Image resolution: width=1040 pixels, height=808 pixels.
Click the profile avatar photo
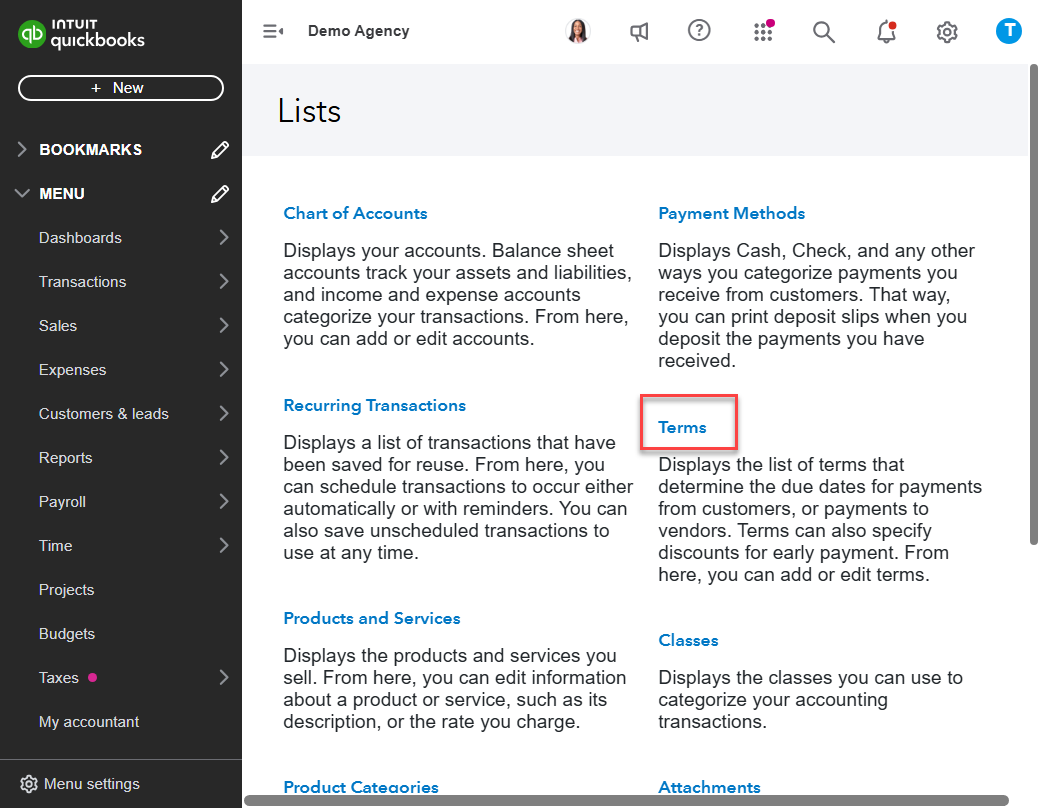tap(578, 31)
